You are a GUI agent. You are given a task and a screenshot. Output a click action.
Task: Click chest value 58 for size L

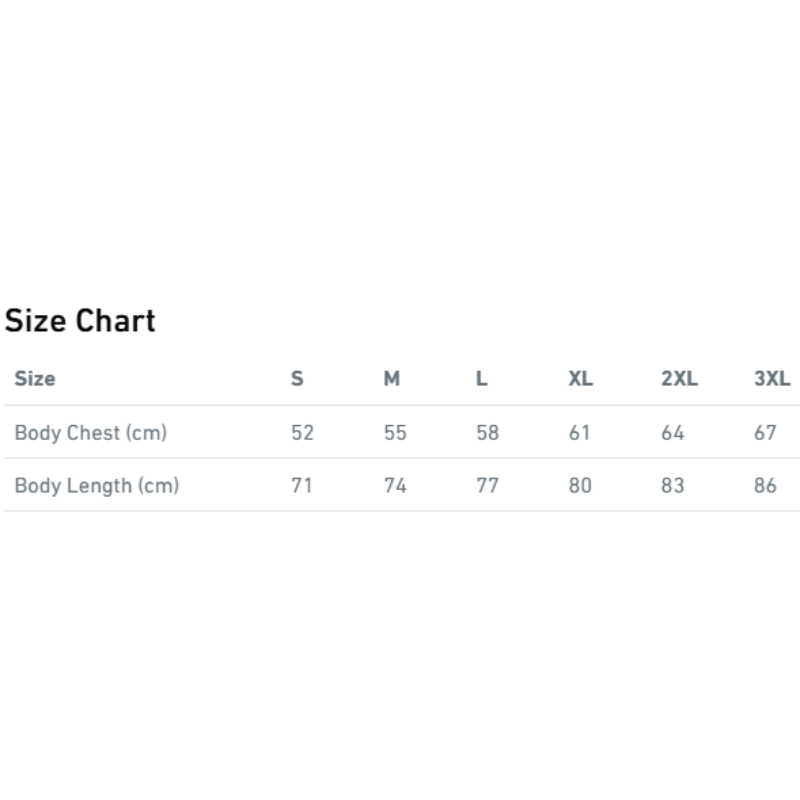point(487,433)
